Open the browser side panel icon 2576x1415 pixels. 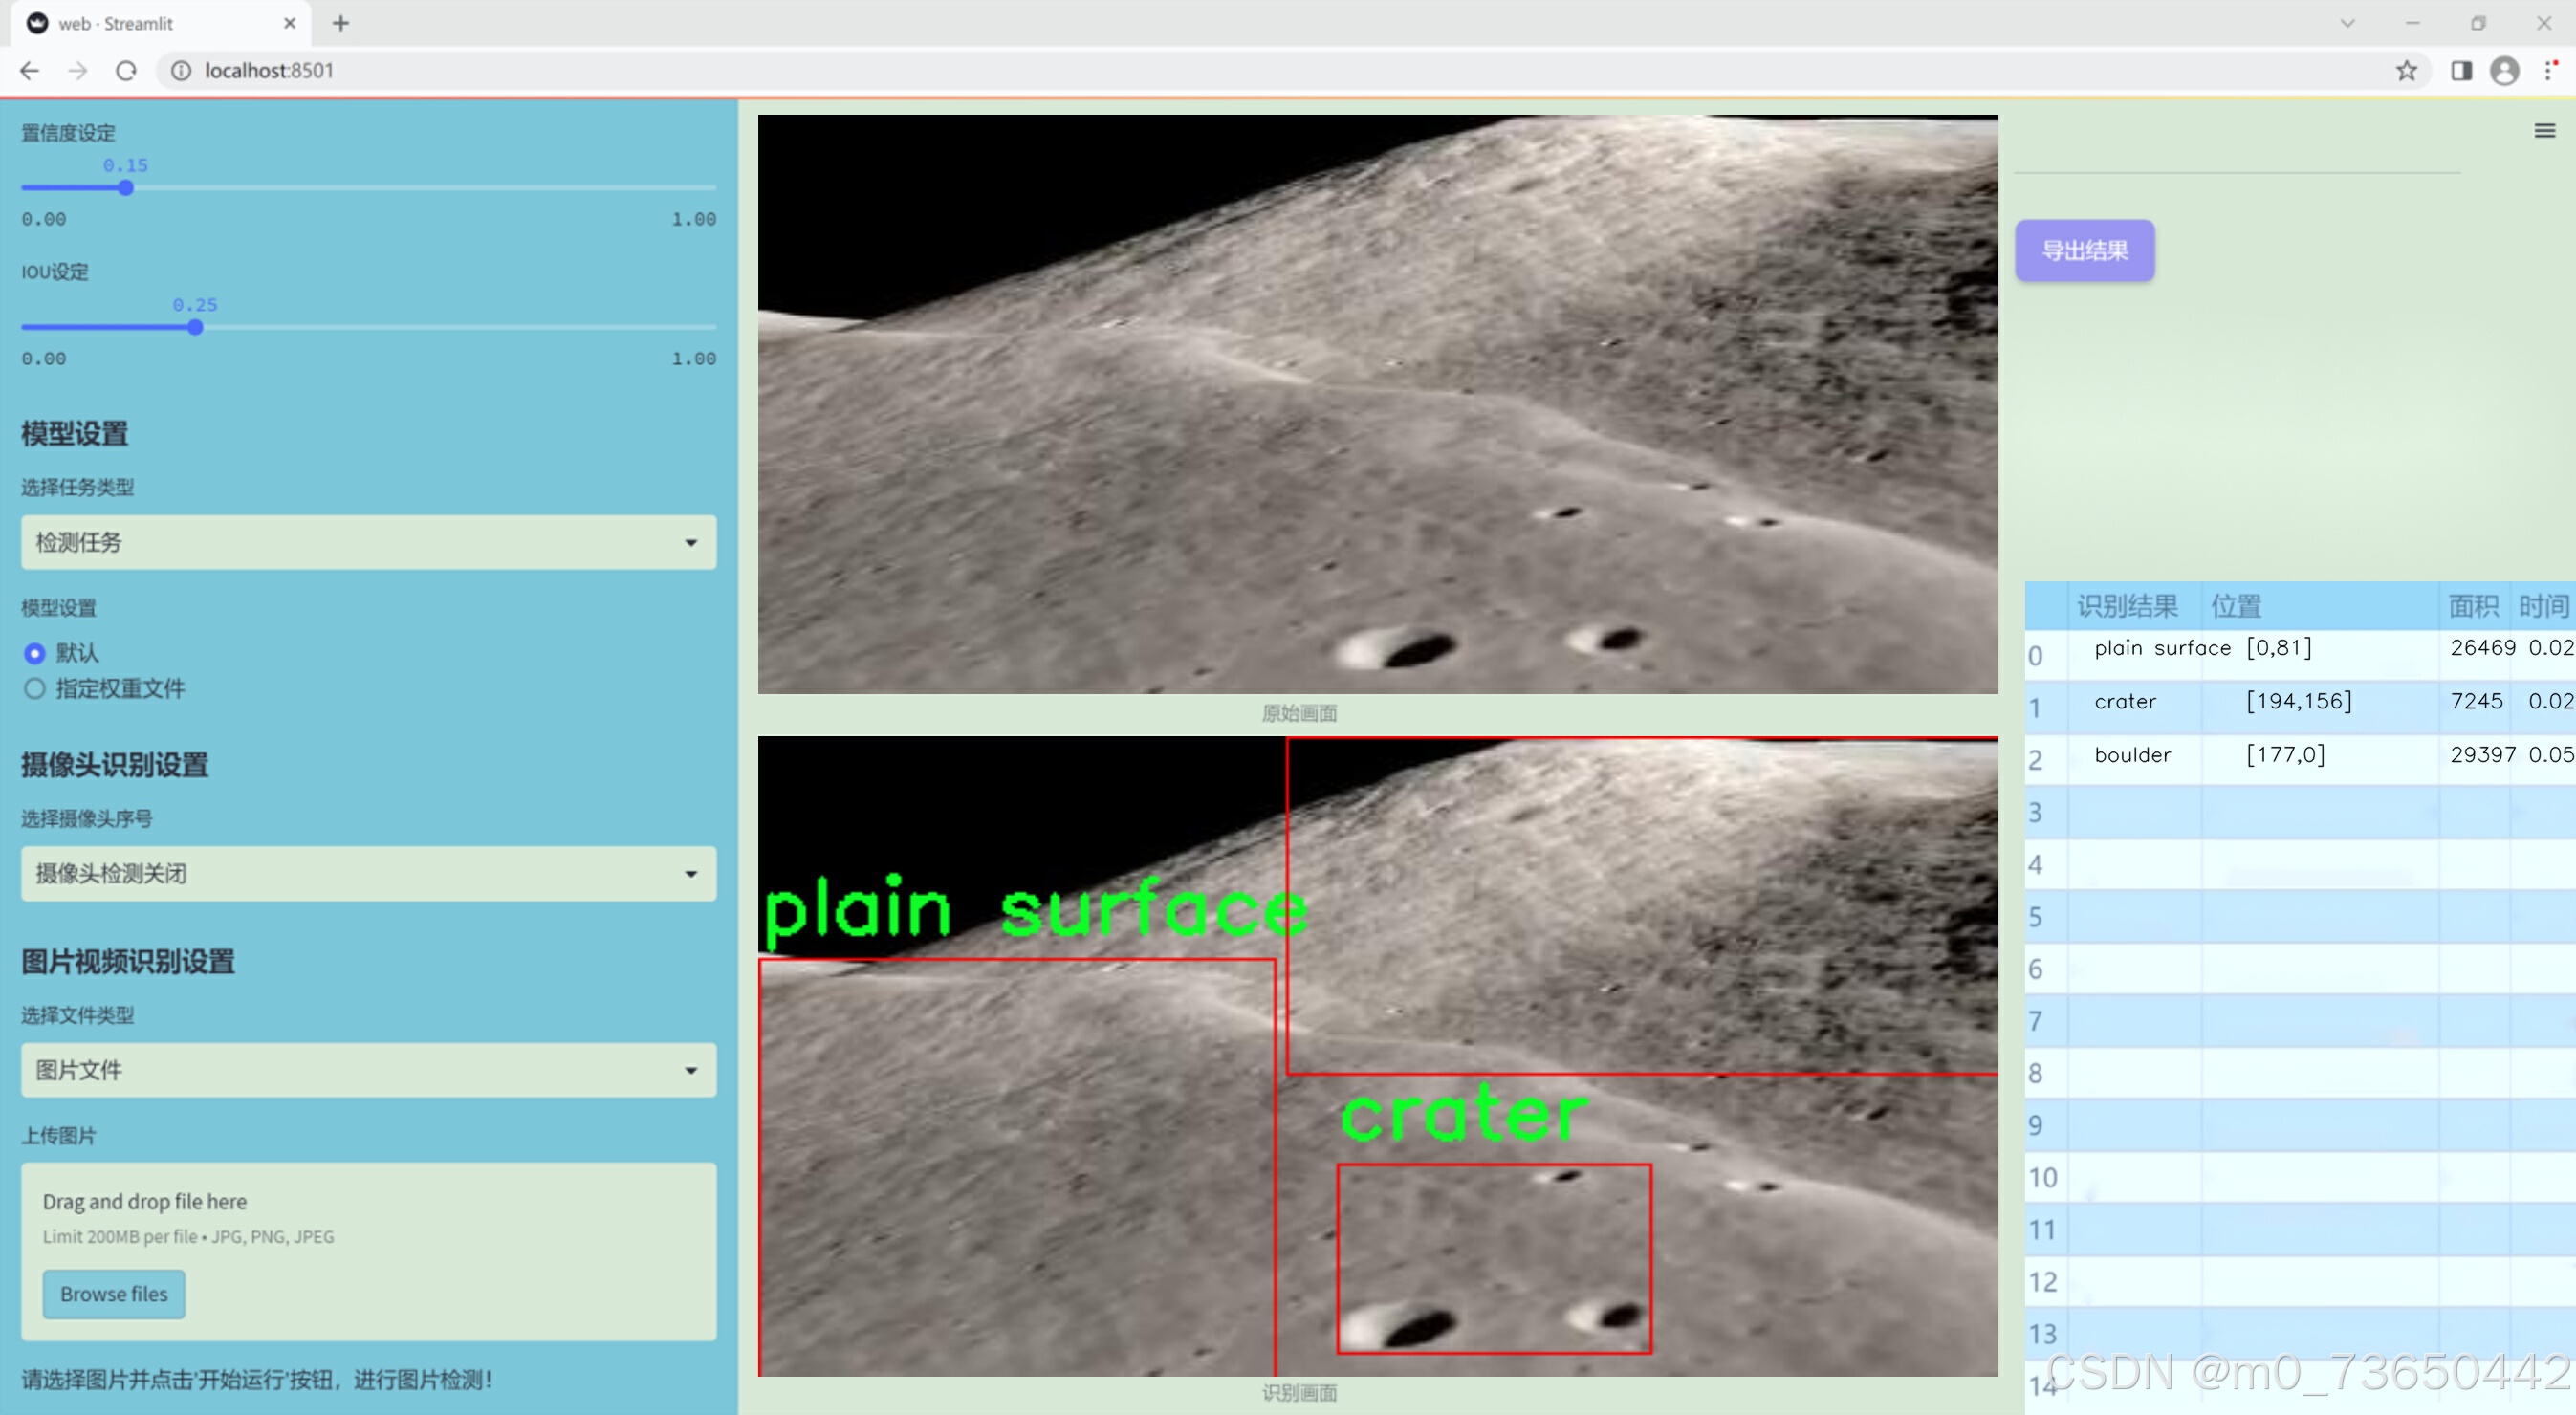[x=2461, y=71]
